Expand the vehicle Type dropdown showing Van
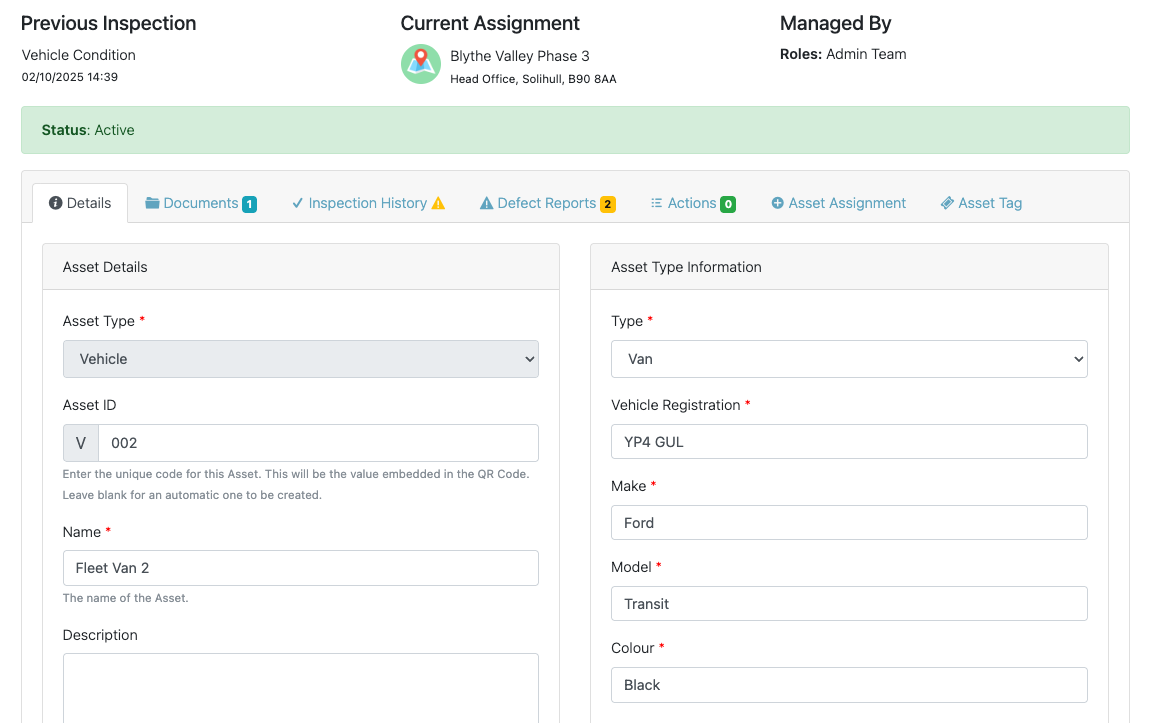Screen dimensions: 1155x723 pos(848,359)
